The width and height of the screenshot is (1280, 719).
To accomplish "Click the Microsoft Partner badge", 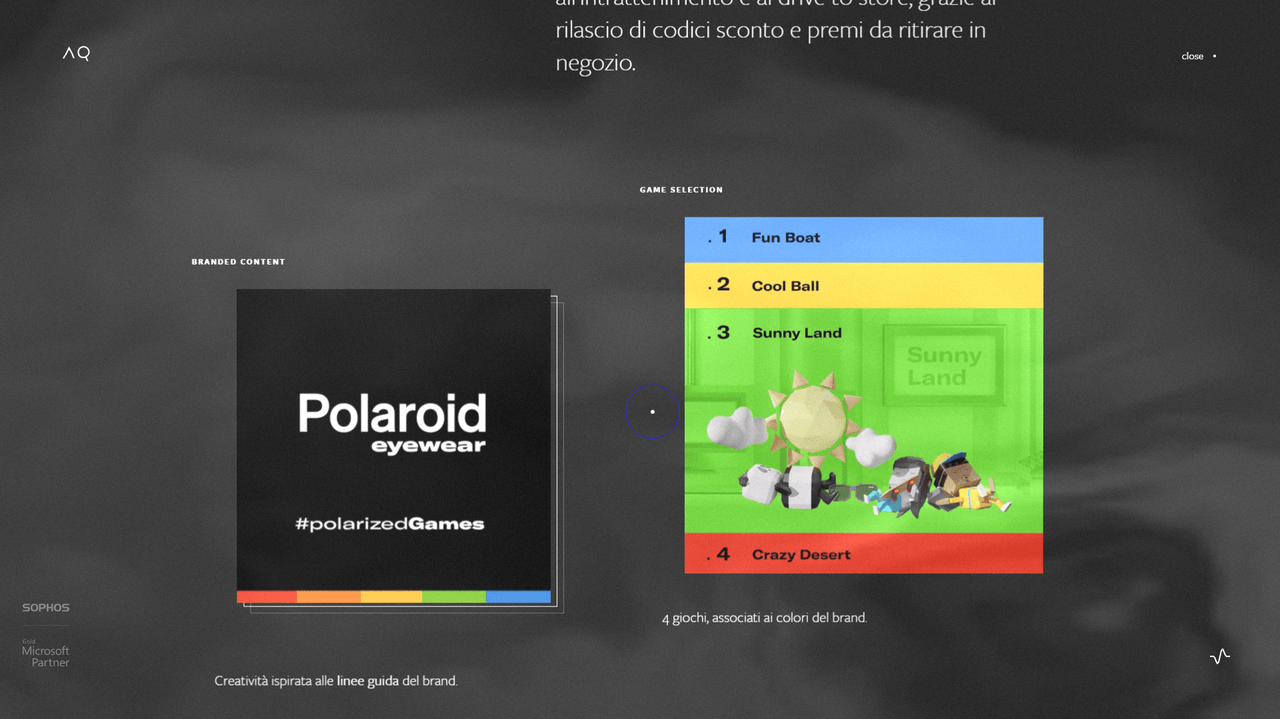I will click(46, 653).
